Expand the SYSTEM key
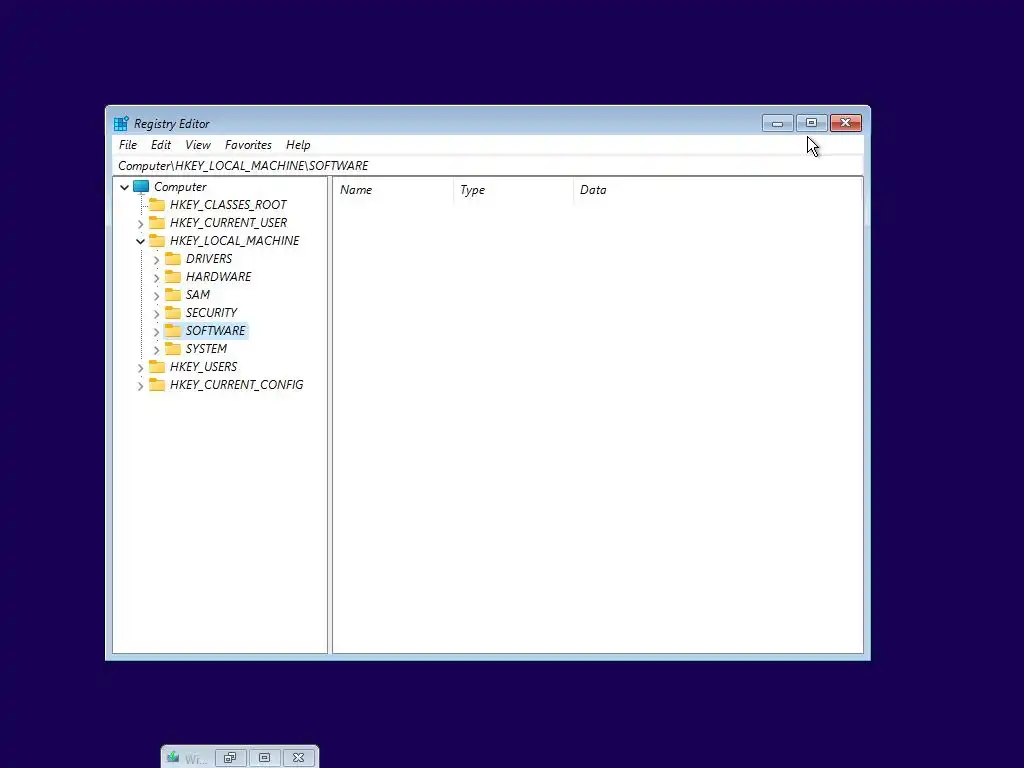Screen dimensions: 1024x768 (156, 349)
